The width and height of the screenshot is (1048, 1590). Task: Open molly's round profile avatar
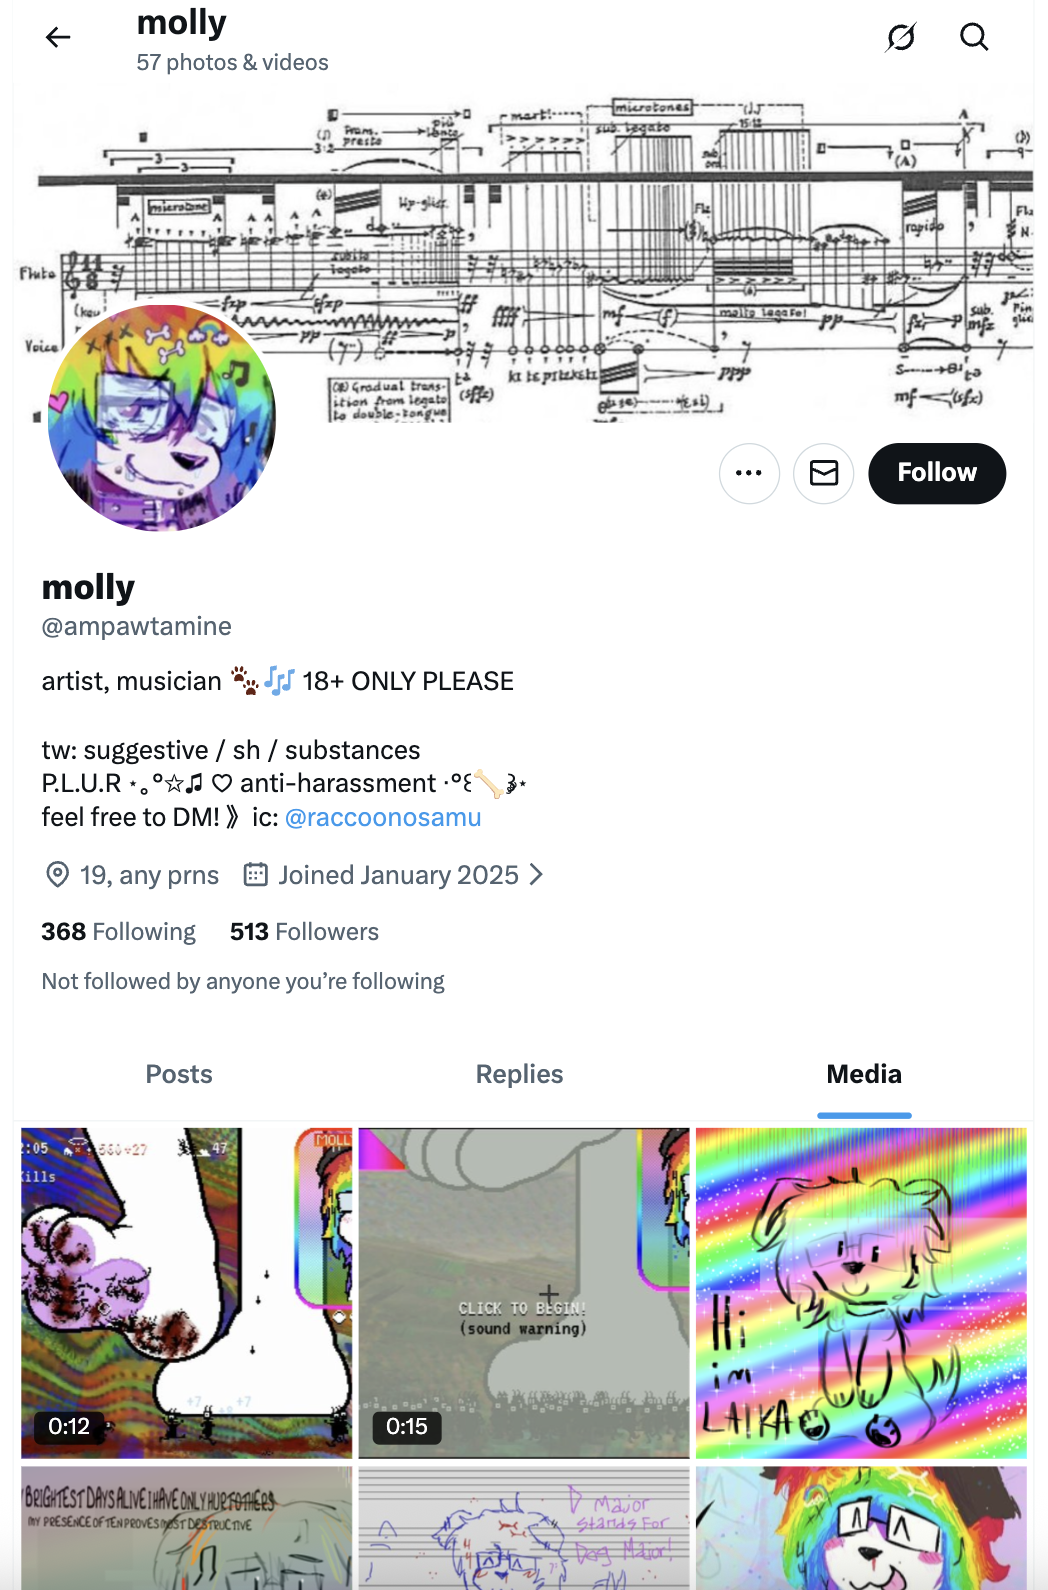pyautogui.click(x=161, y=417)
